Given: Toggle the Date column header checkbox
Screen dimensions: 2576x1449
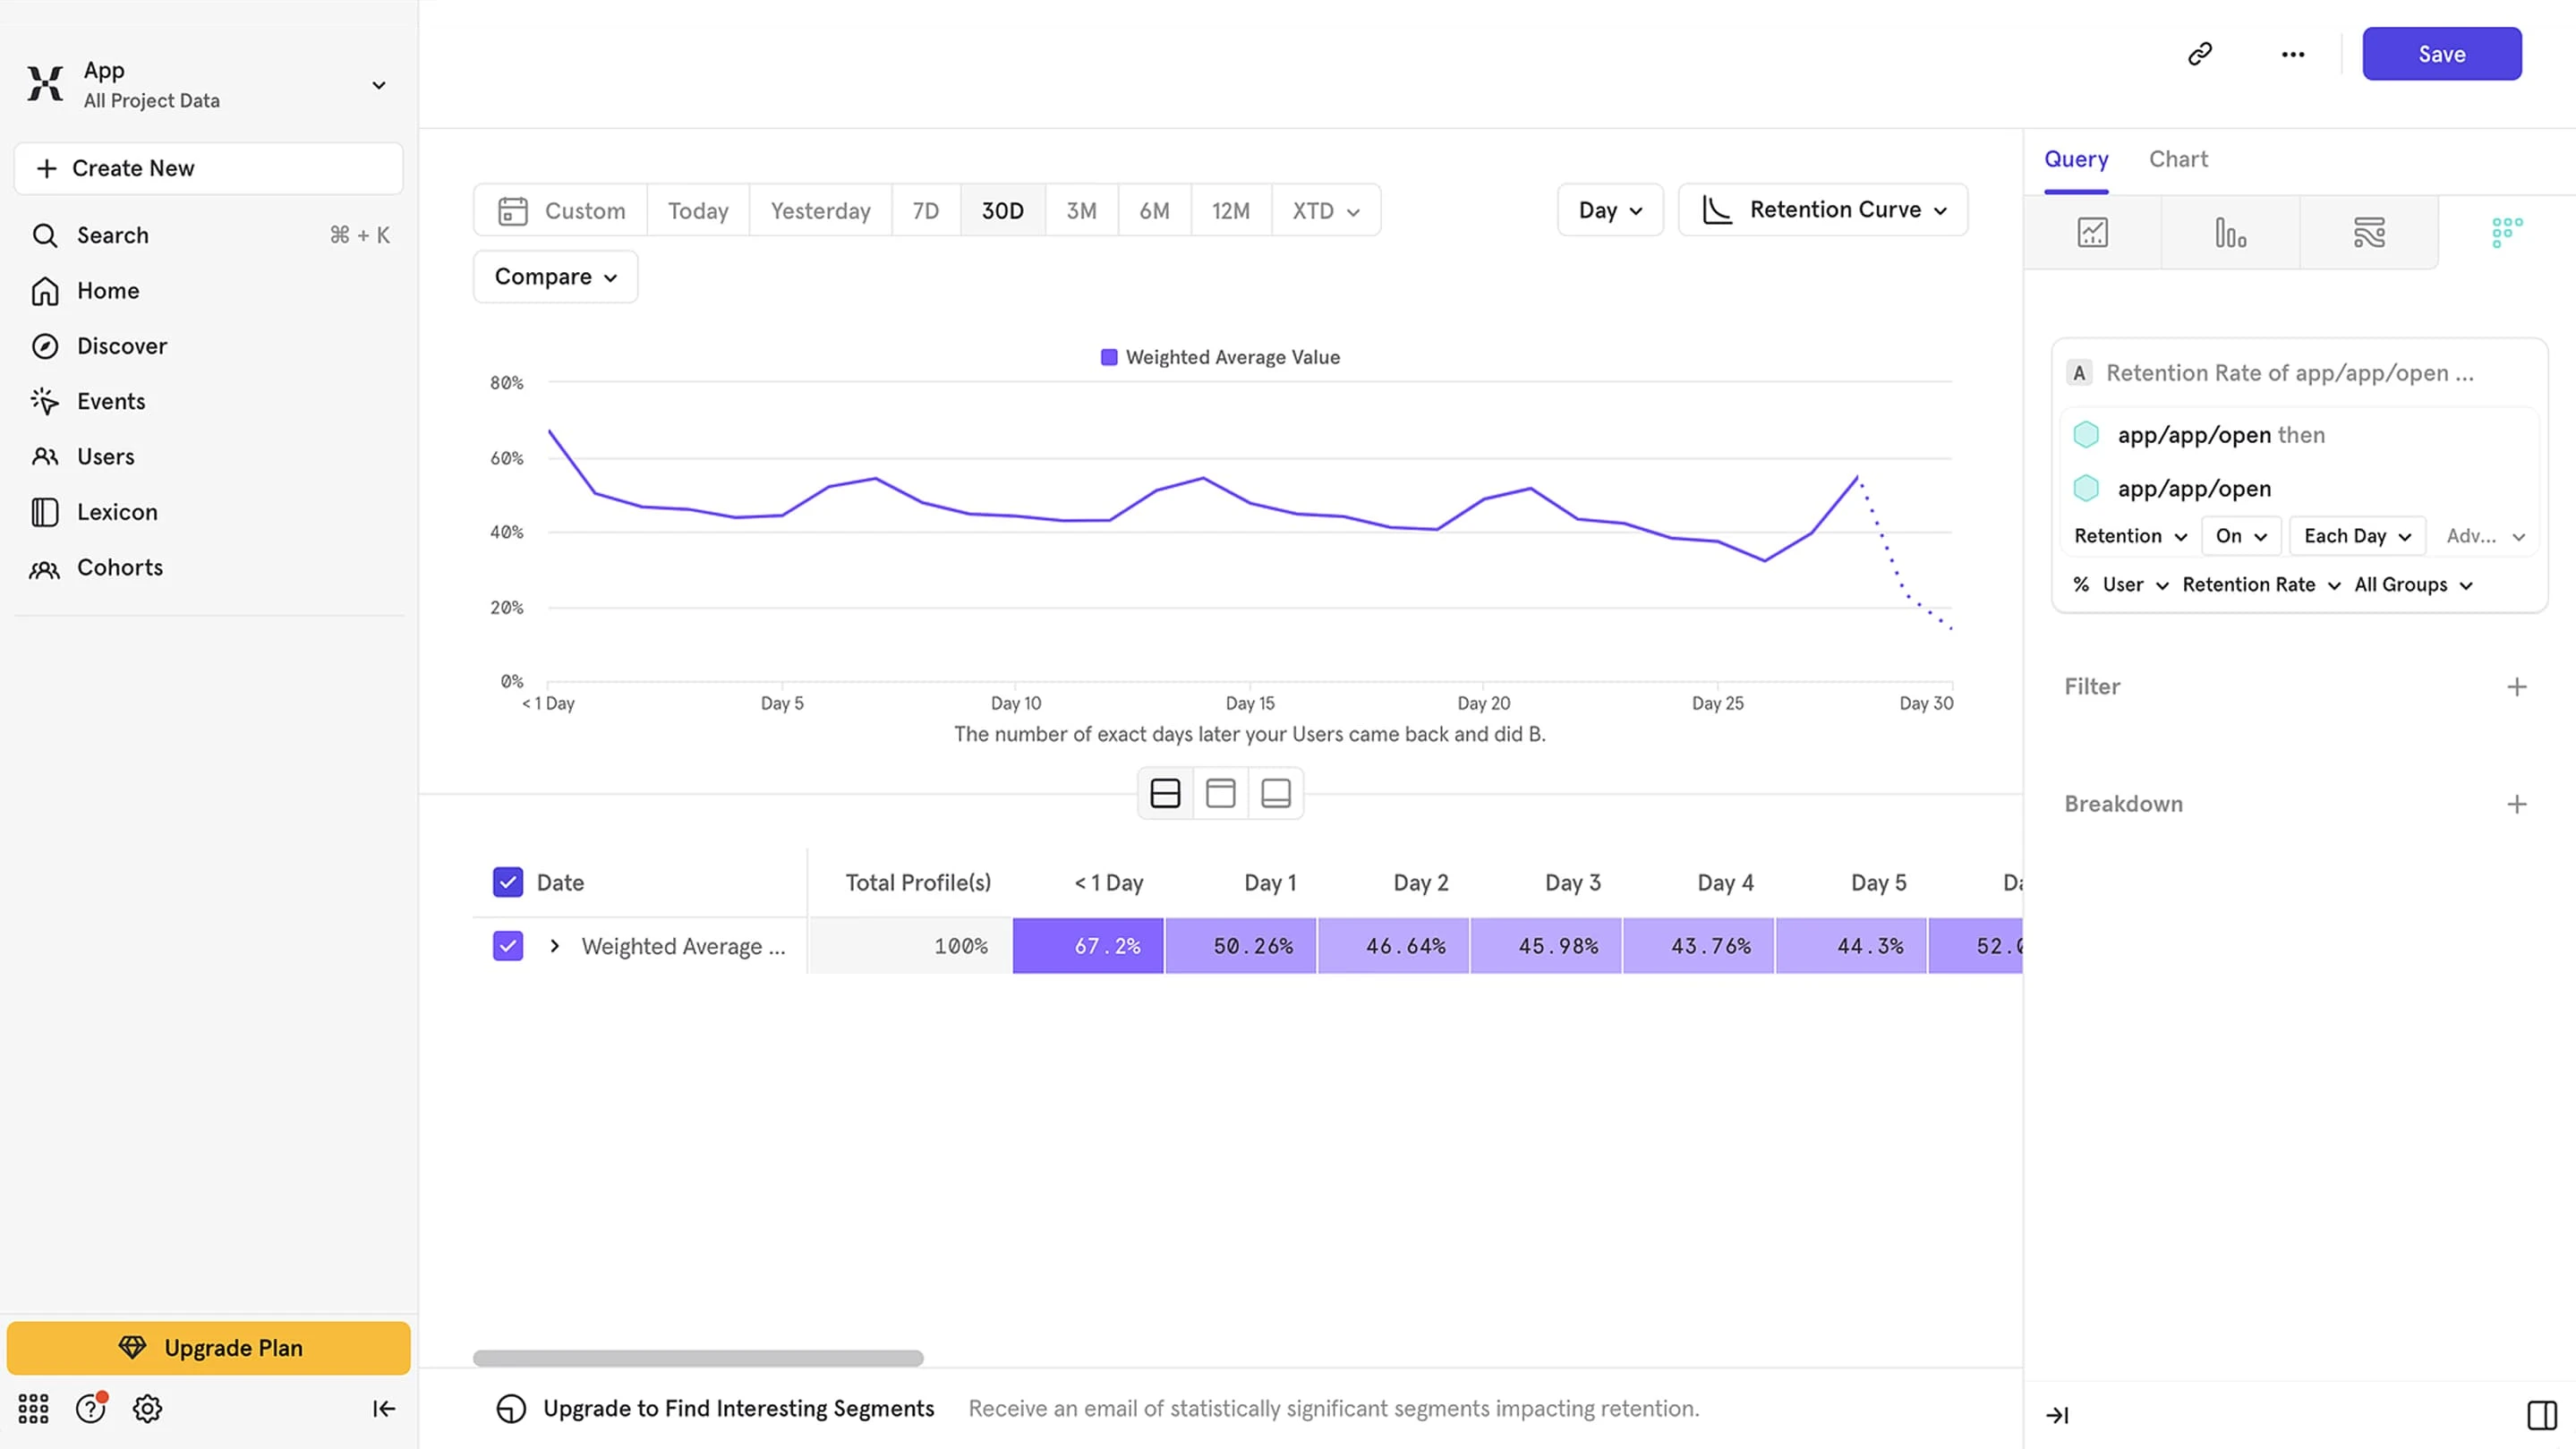Looking at the screenshot, I should 508,882.
